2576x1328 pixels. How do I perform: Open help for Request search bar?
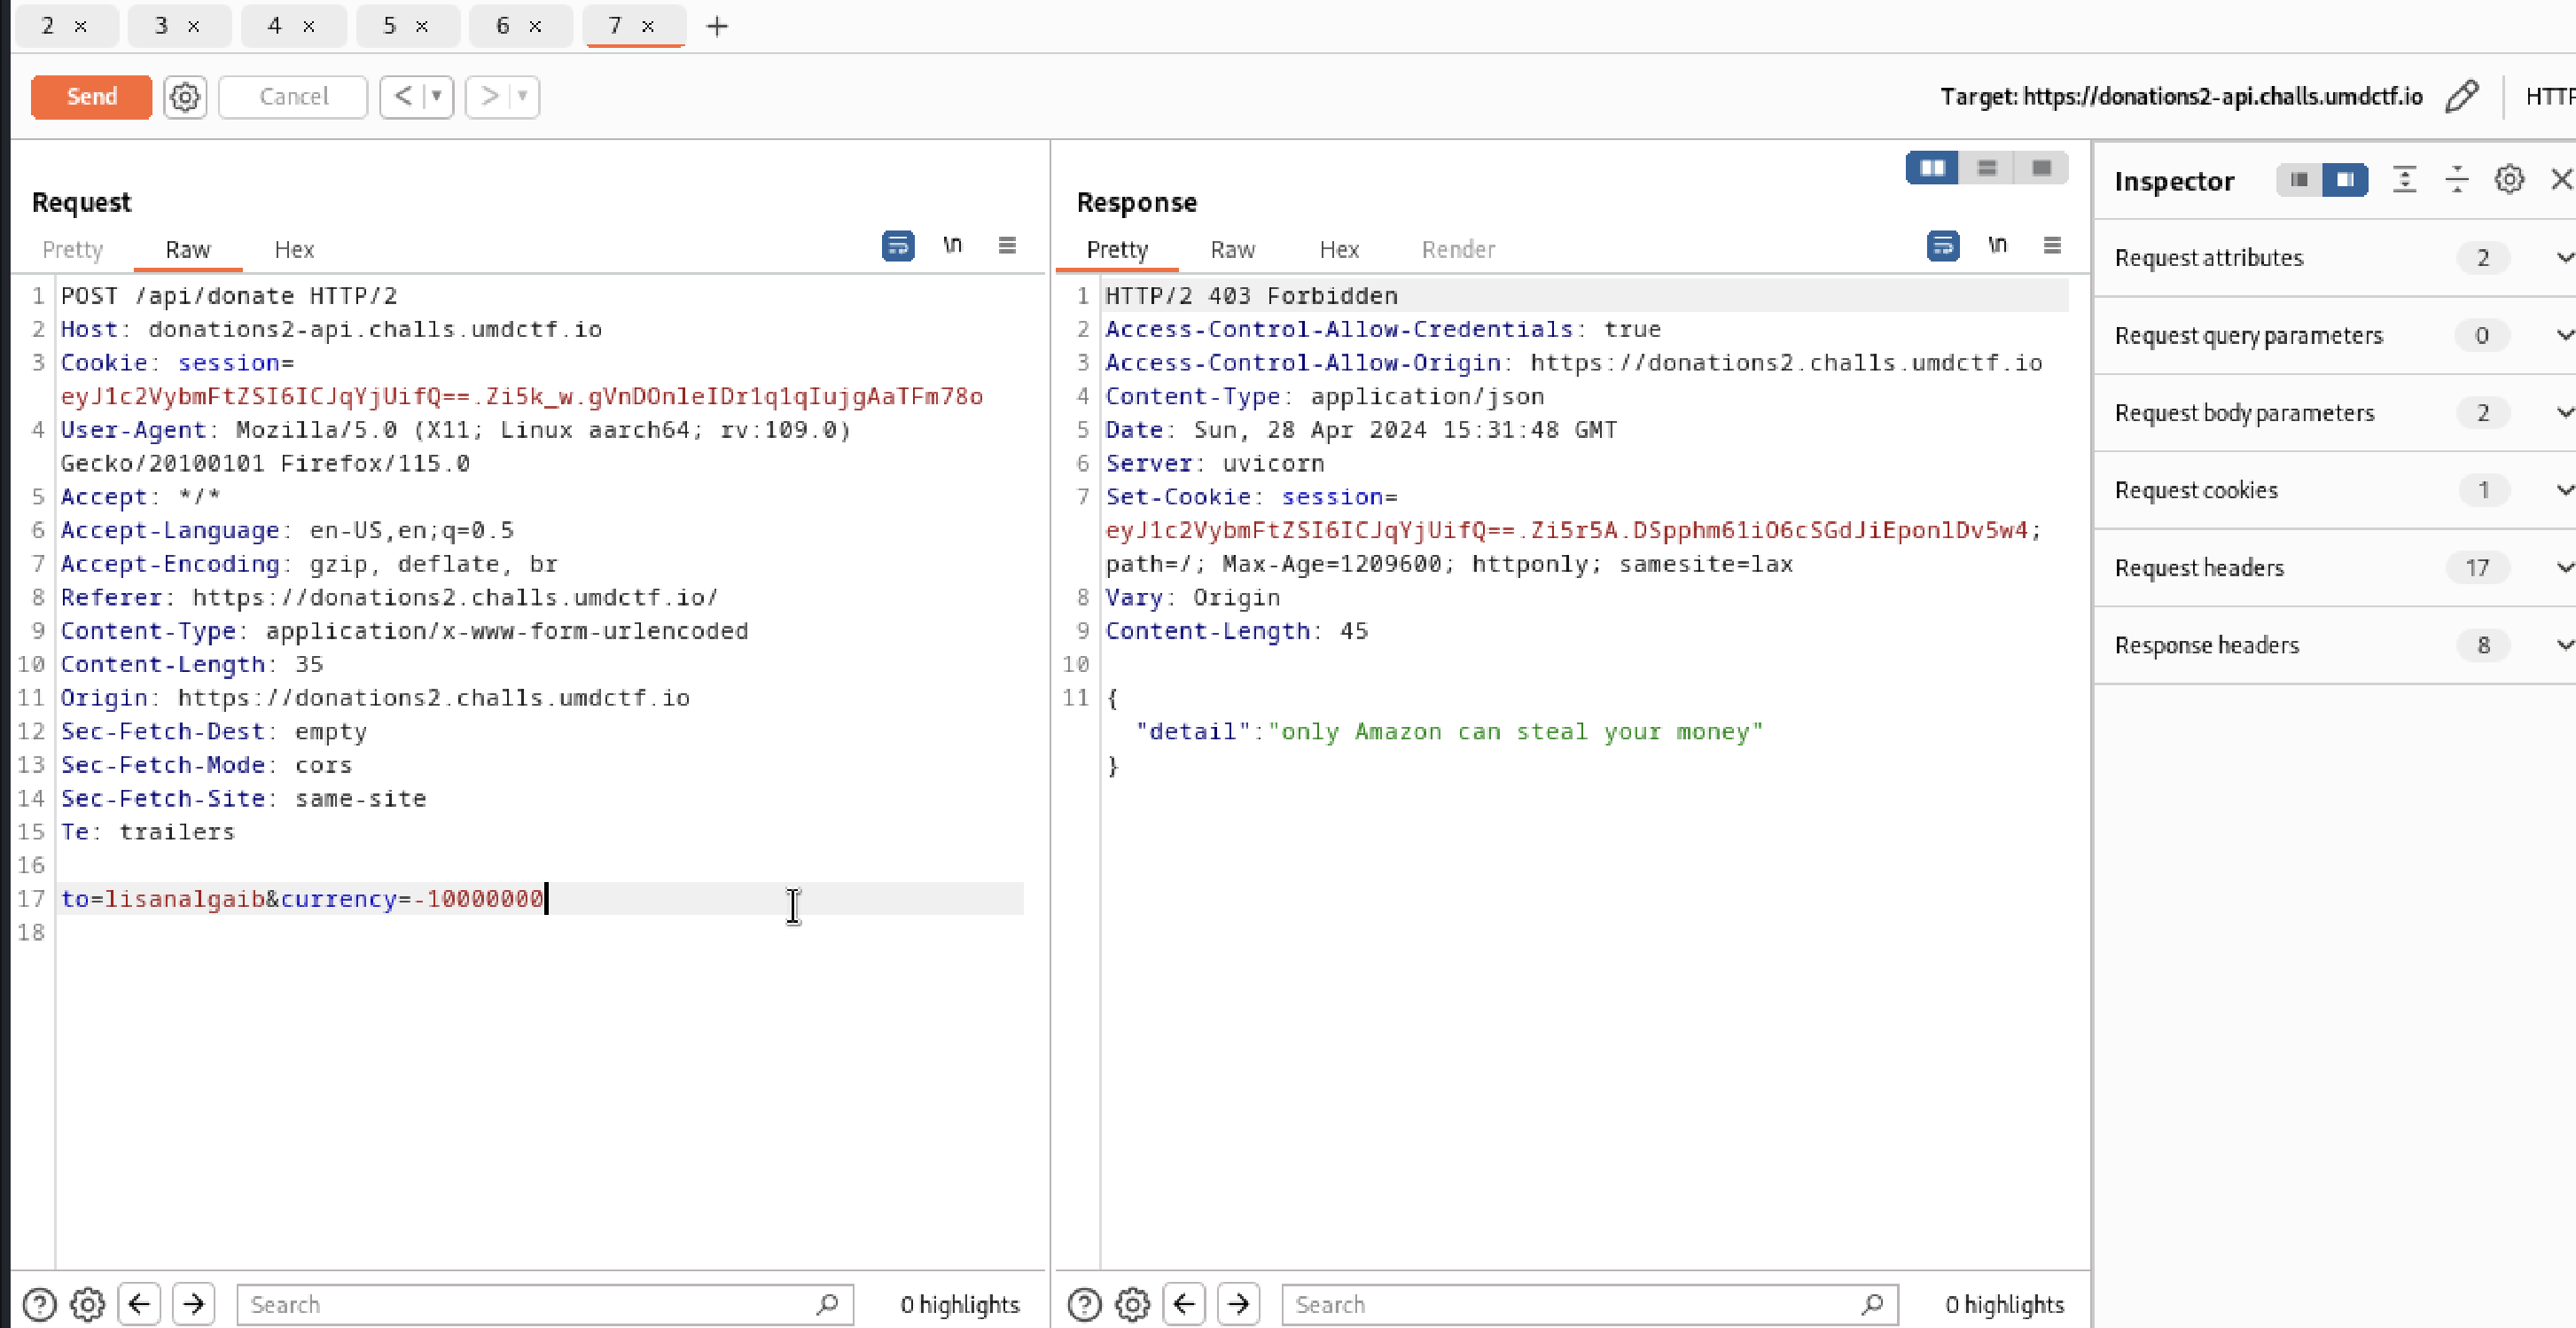pos(39,1304)
